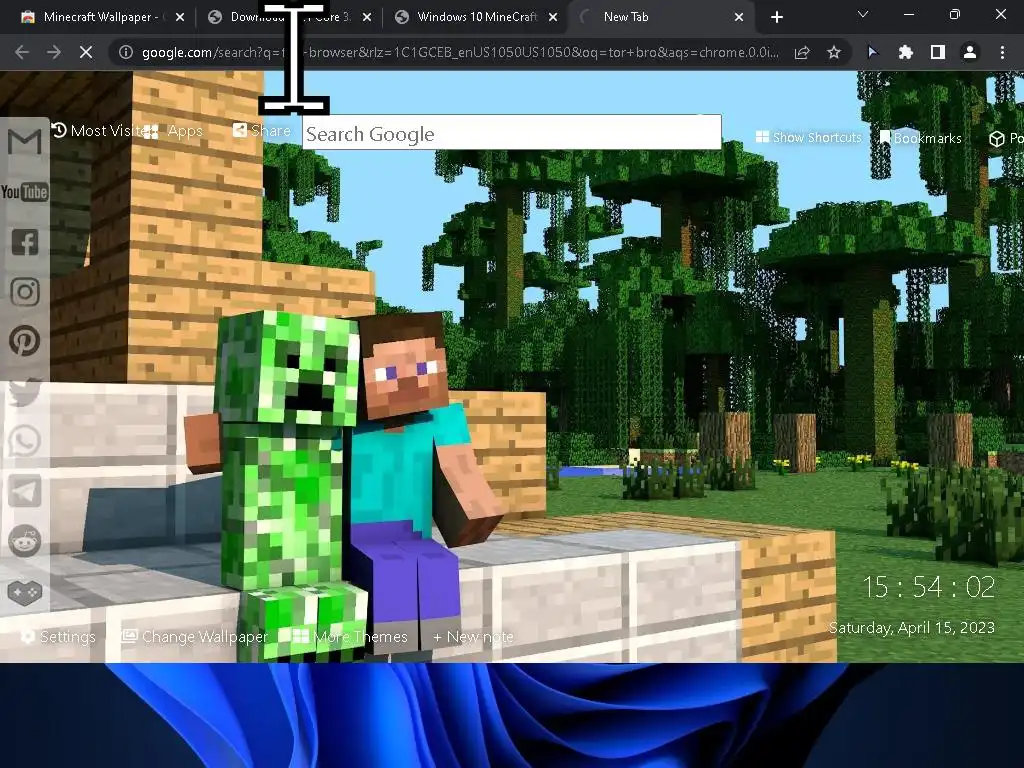Focus the Search Google box
1024x768 pixels.
(x=512, y=133)
